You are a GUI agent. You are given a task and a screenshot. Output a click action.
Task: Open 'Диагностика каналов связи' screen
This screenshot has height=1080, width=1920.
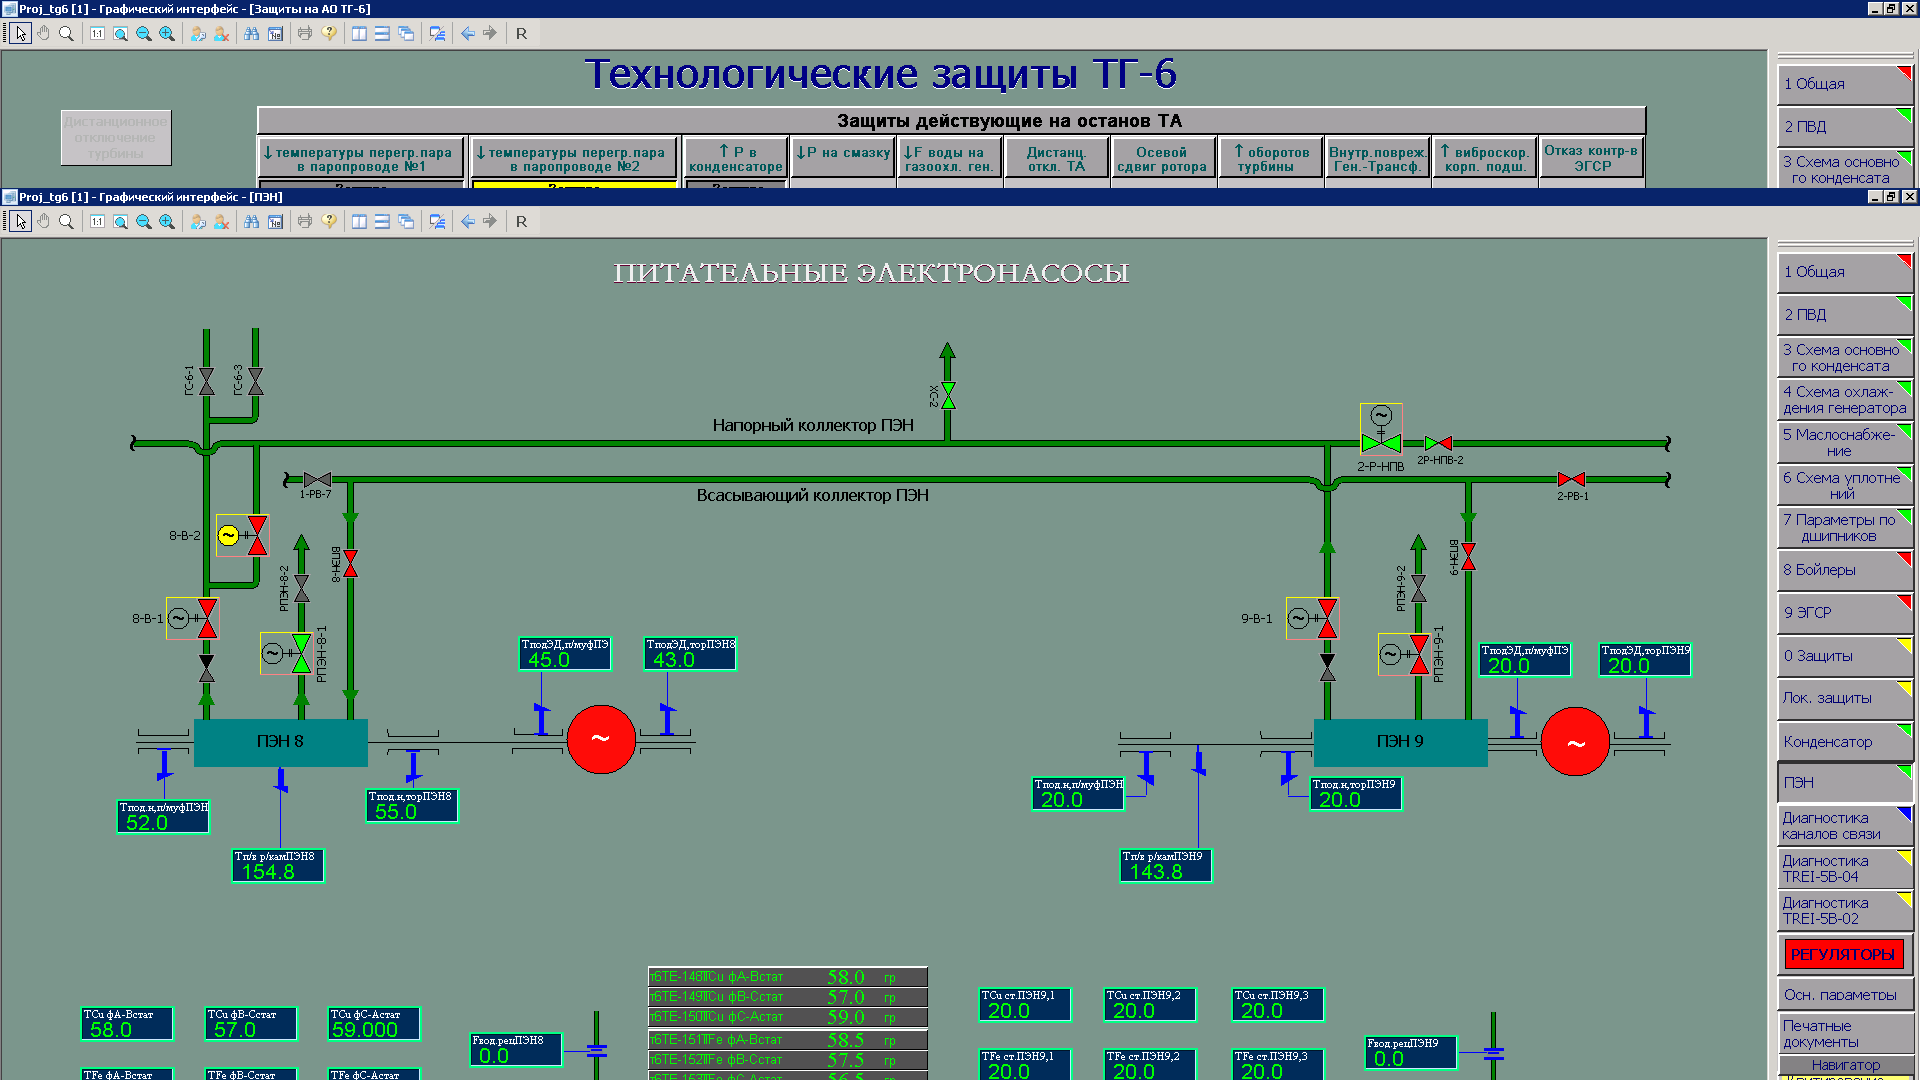pos(1845,826)
